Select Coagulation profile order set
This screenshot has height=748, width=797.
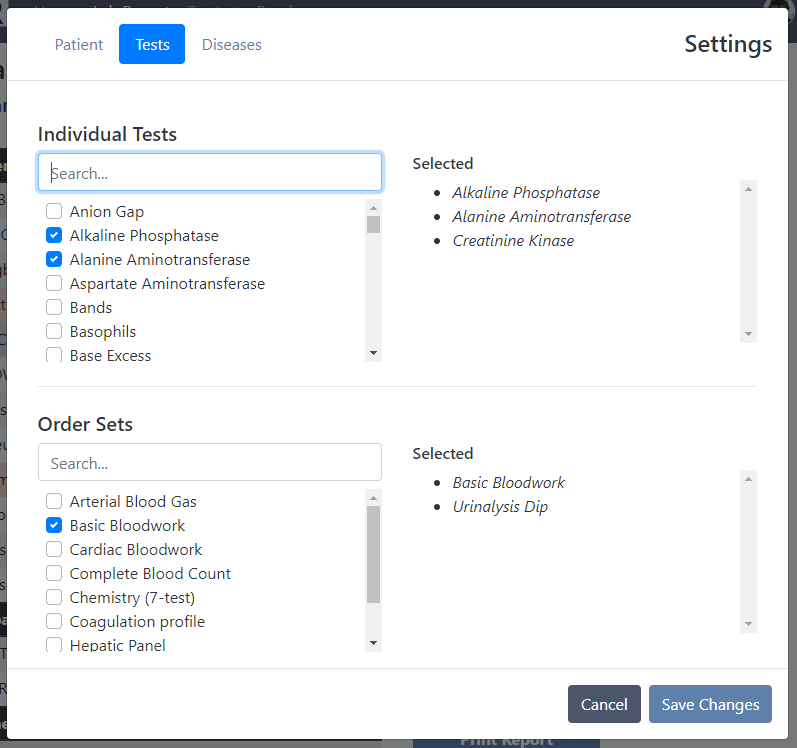tap(54, 622)
